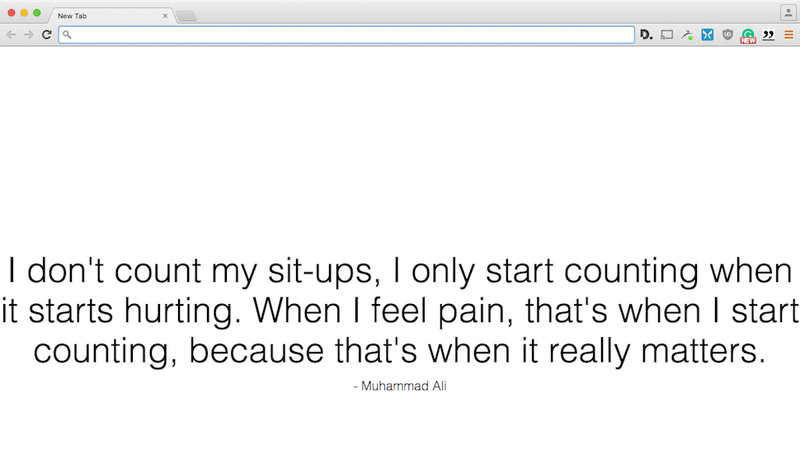The image size is (800, 450).
Task: Reload the current page
Action: [x=46, y=35]
